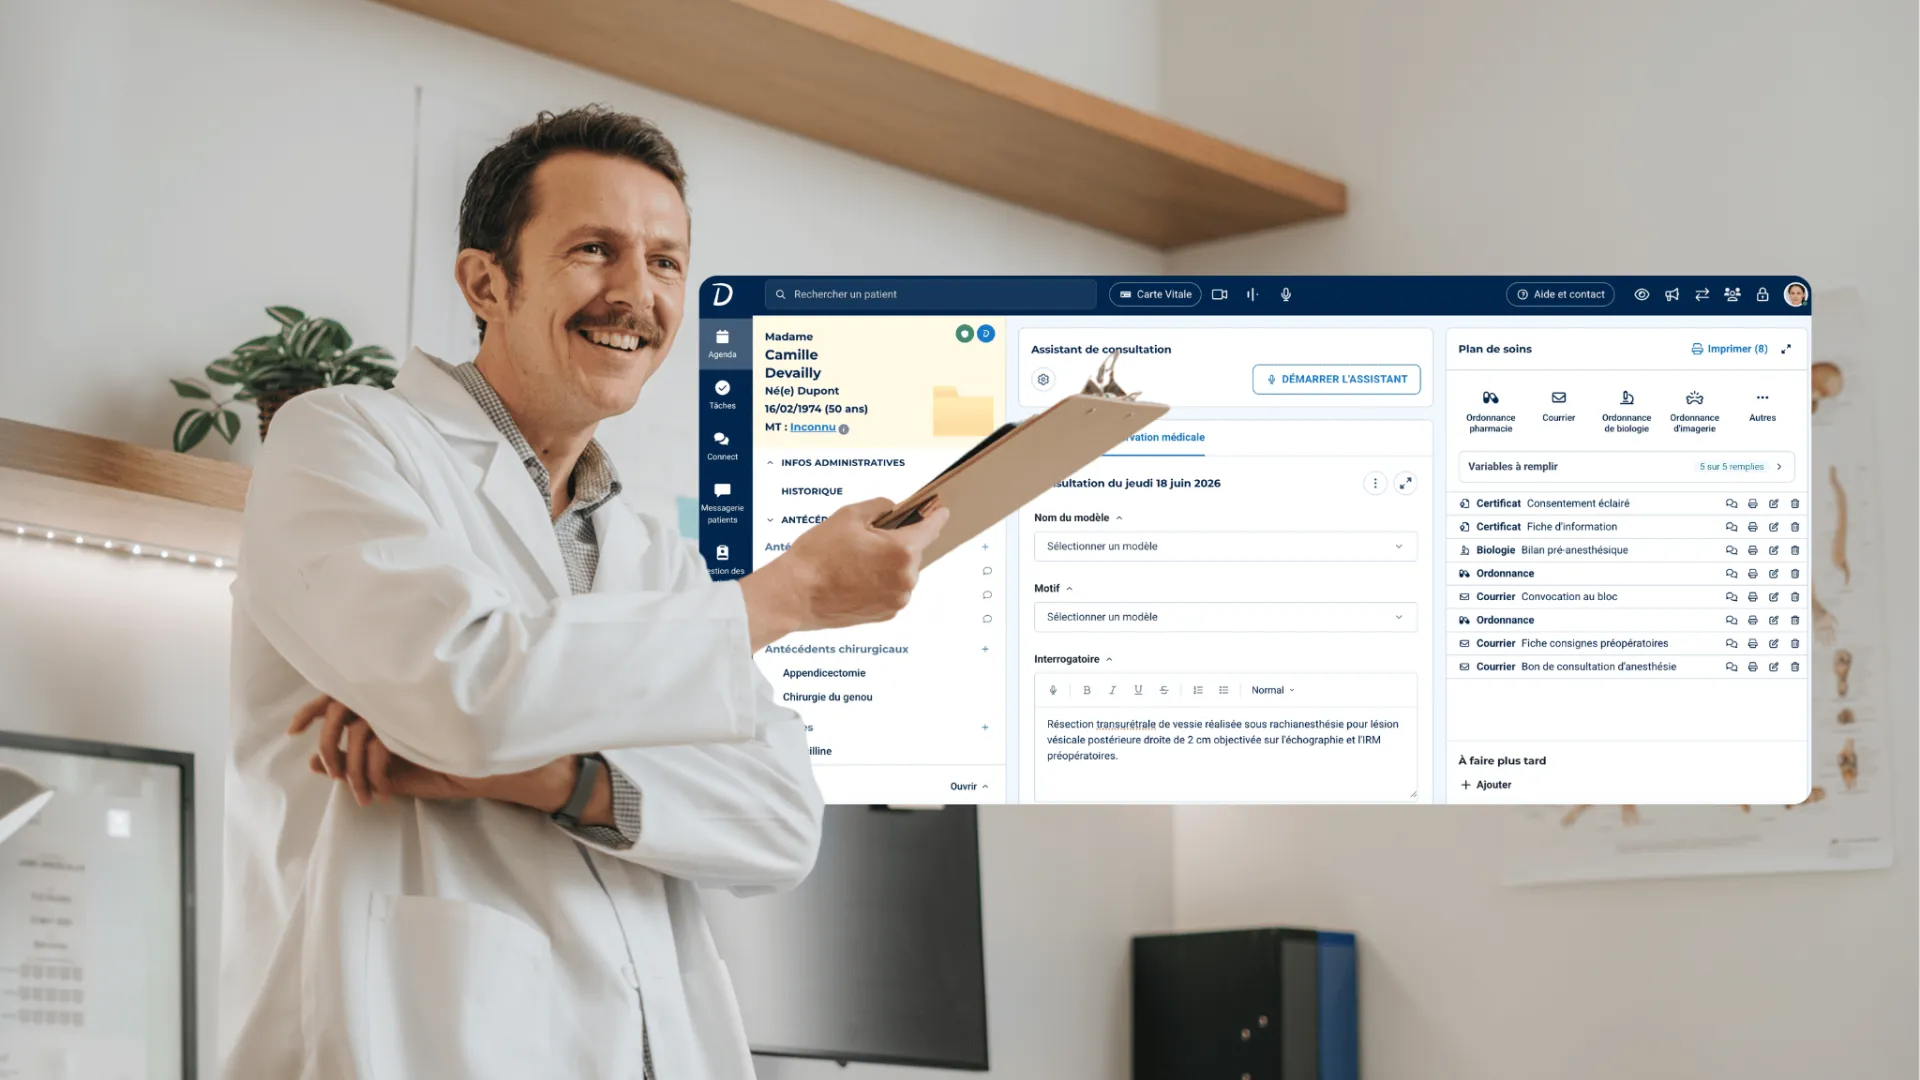Click the audio waveform icon in top bar
The width and height of the screenshot is (1920, 1080).
(1252, 294)
